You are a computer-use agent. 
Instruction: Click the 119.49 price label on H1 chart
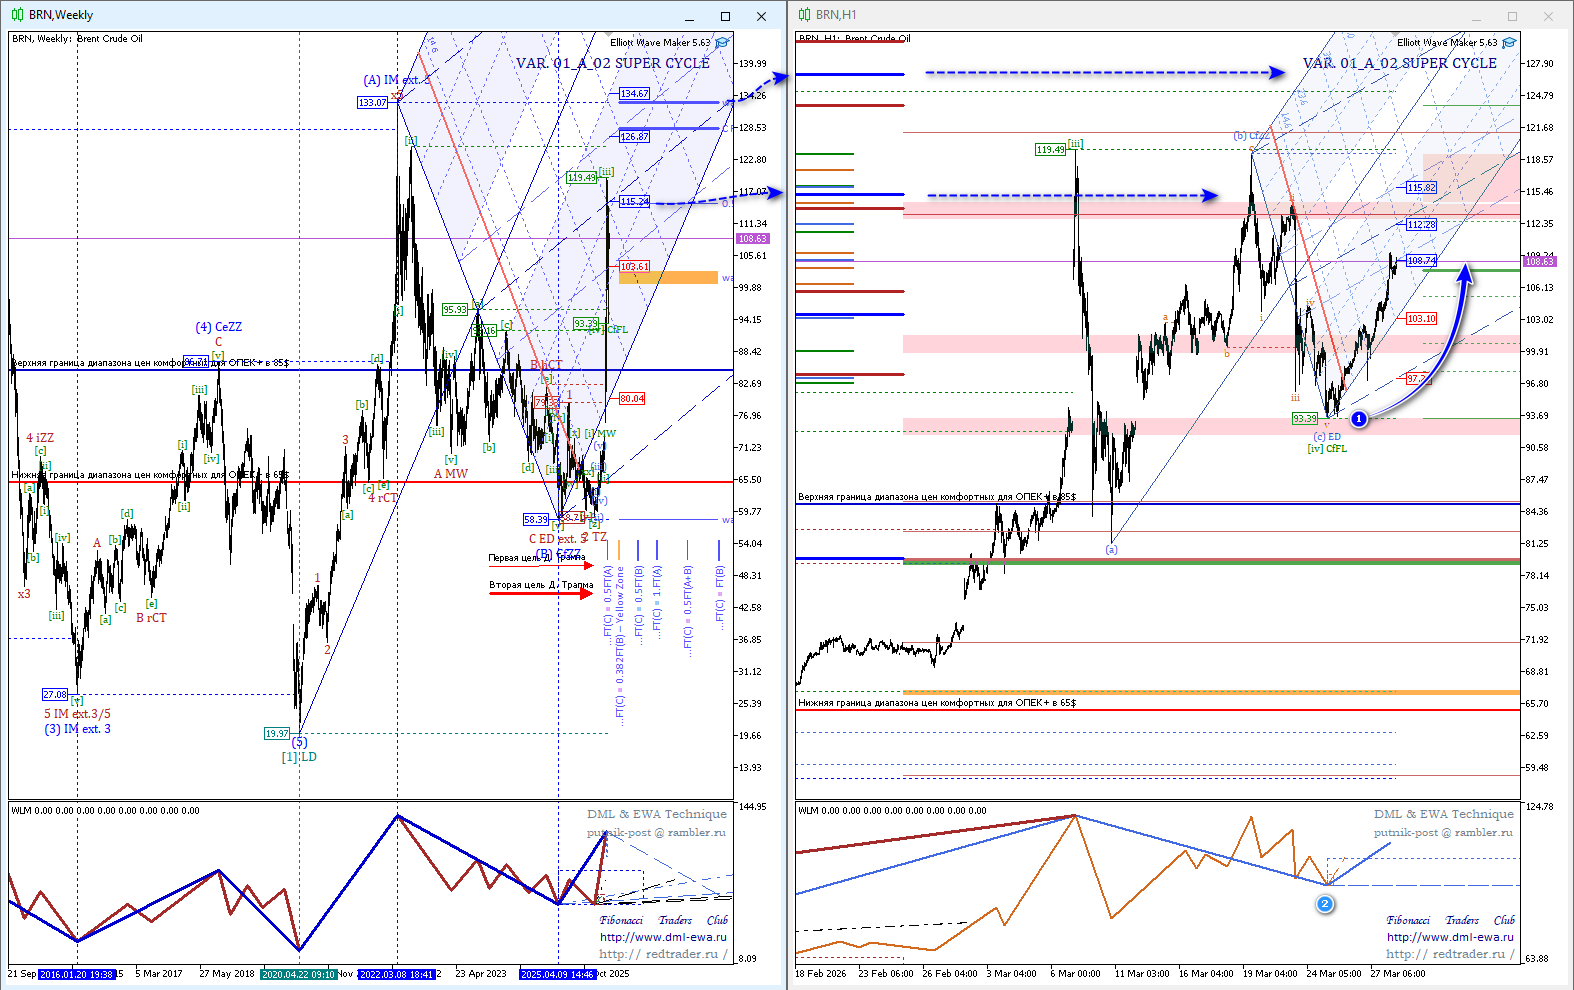coord(1050,150)
